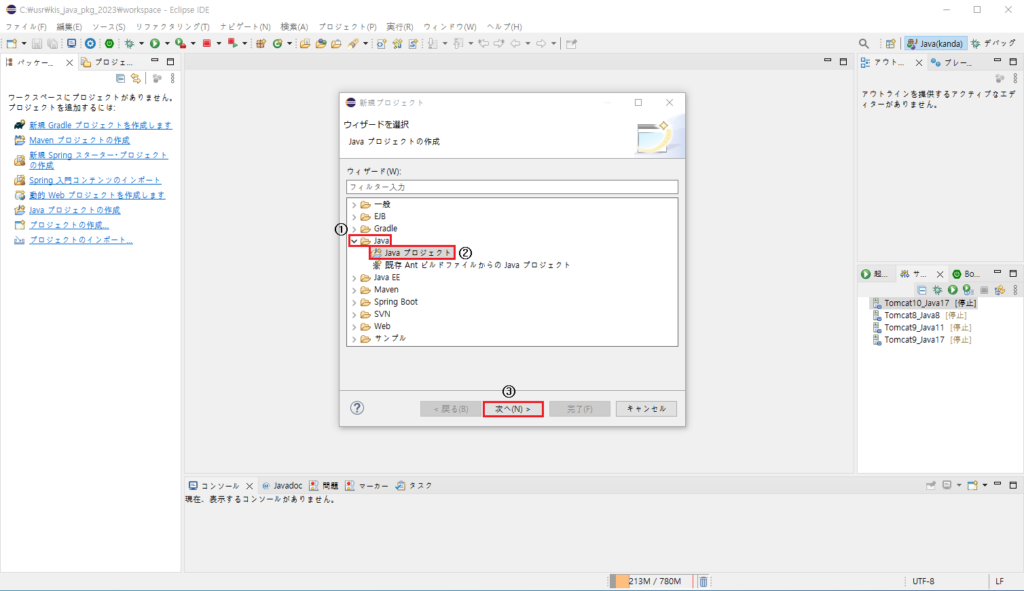Click the フィルター入力 filter text field
Image resolution: width=1024 pixels, height=591 pixels.
[512, 187]
